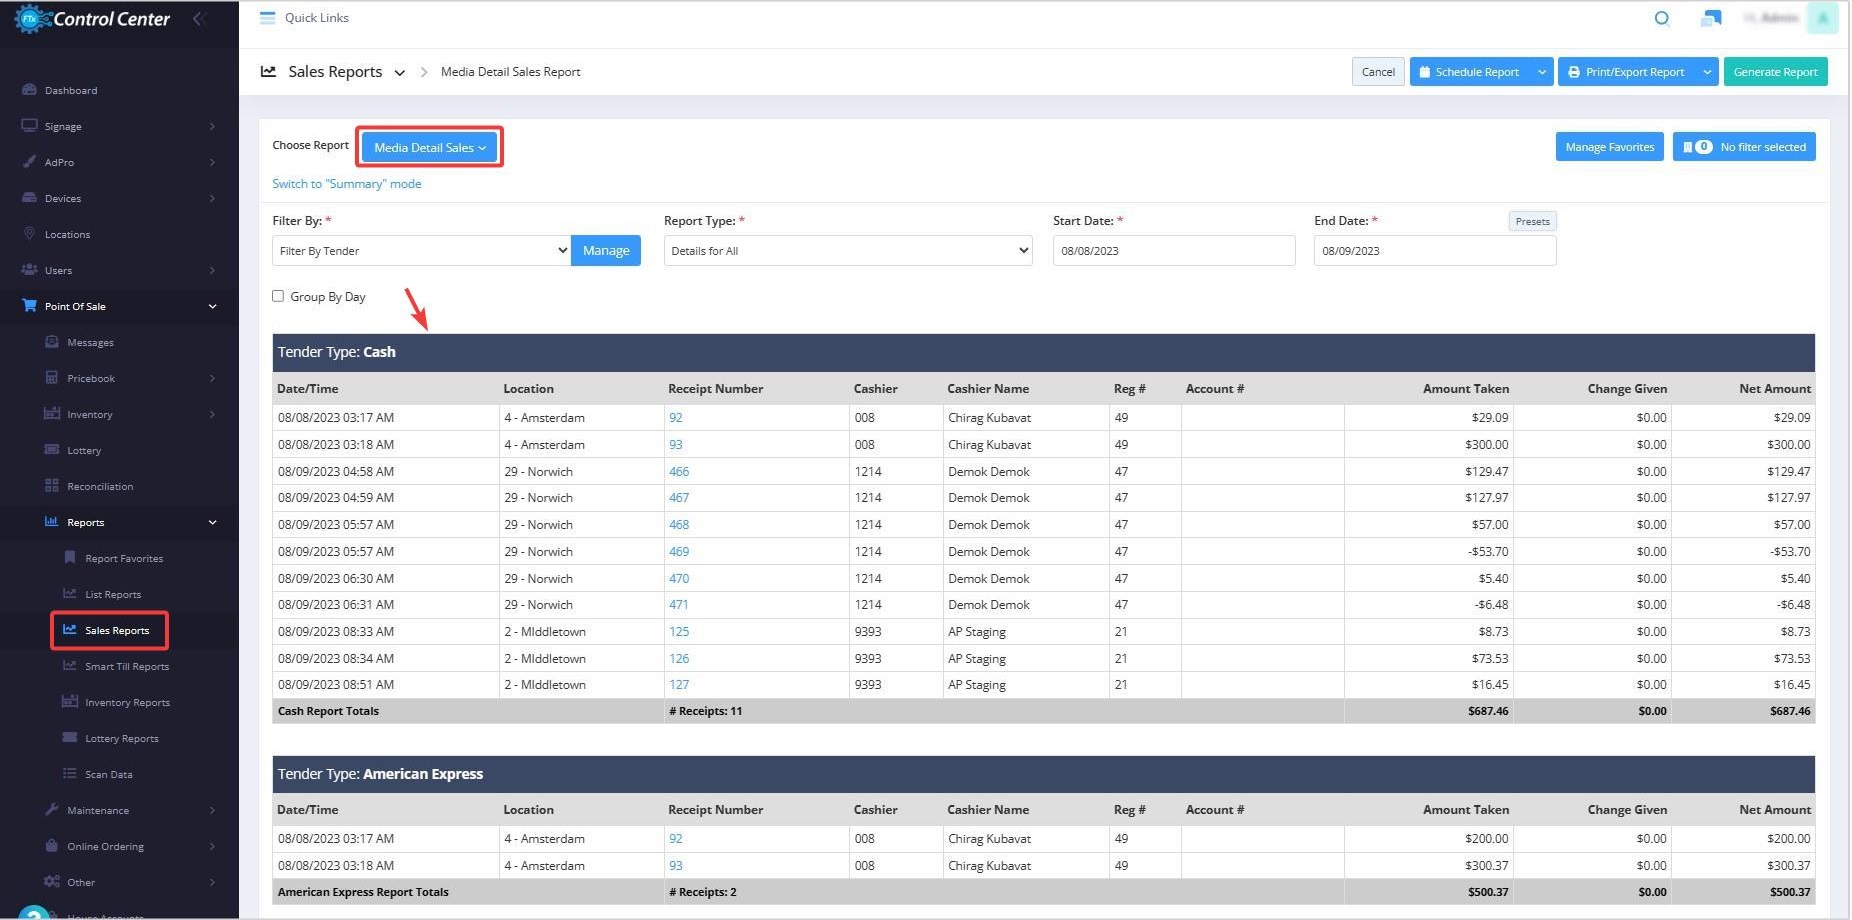1852x920 pixels.
Task: Open receipt 92 under American Express
Action: pos(676,838)
